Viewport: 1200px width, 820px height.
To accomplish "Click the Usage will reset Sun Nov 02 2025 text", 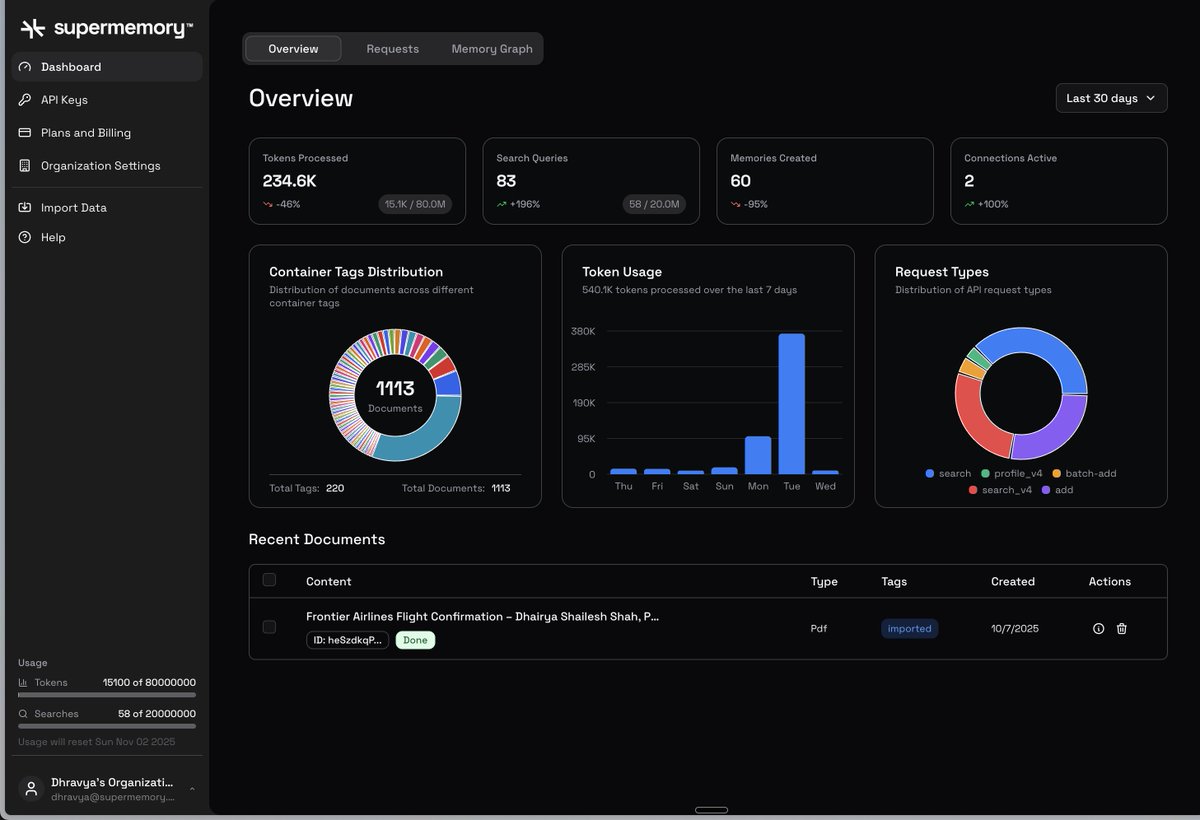I will point(97,742).
